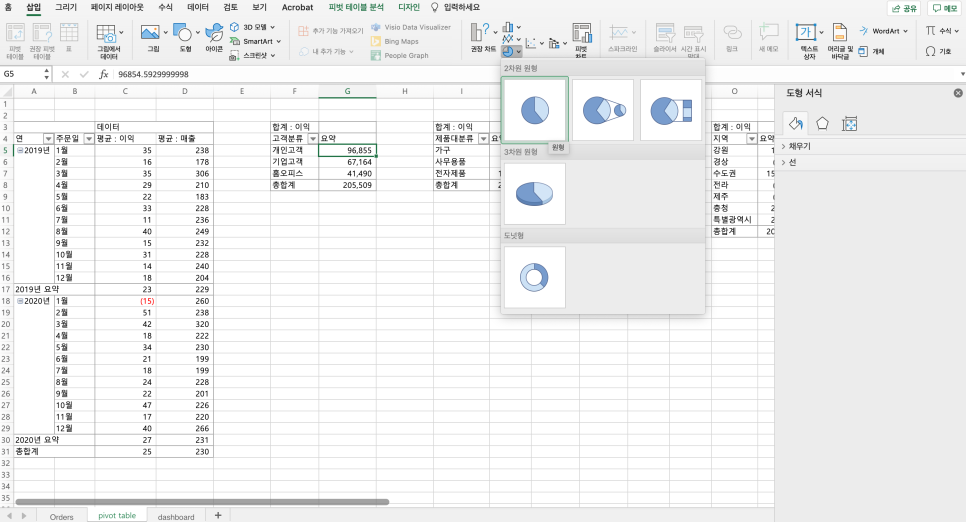Open the column chart dropdown icon

click(x=511, y=27)
